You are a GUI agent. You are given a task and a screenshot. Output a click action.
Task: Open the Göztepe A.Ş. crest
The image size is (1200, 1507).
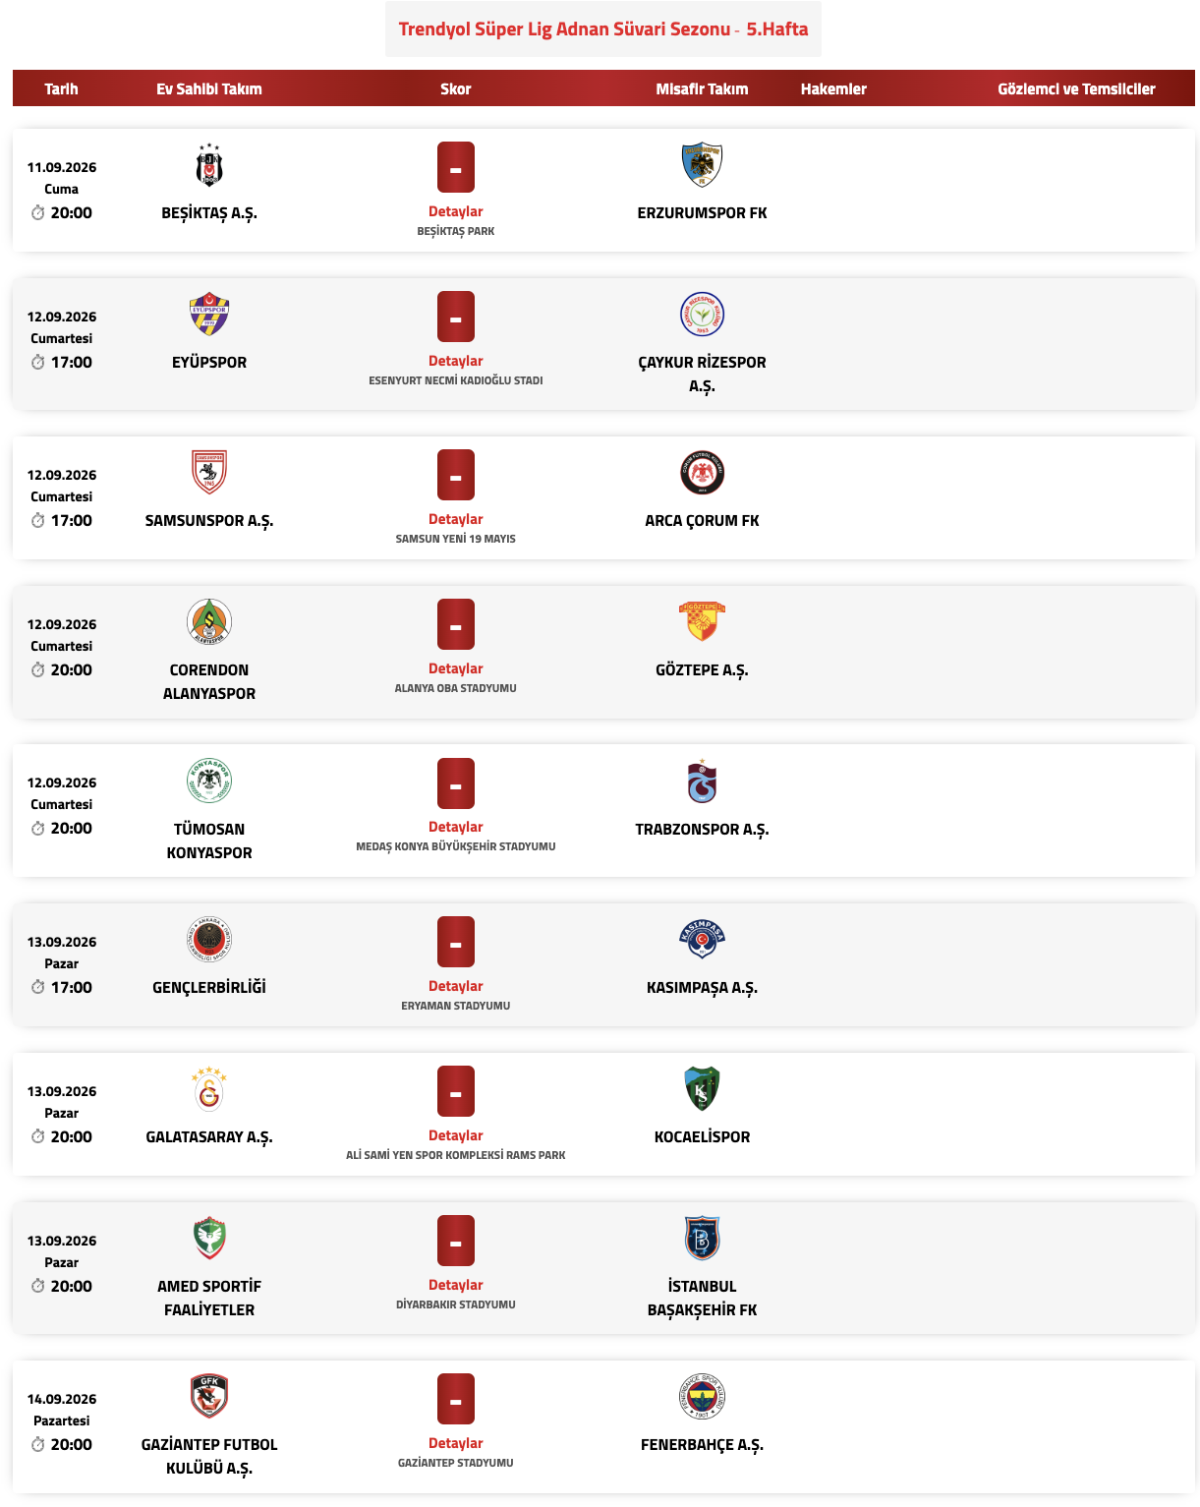[x=702, y=622]
